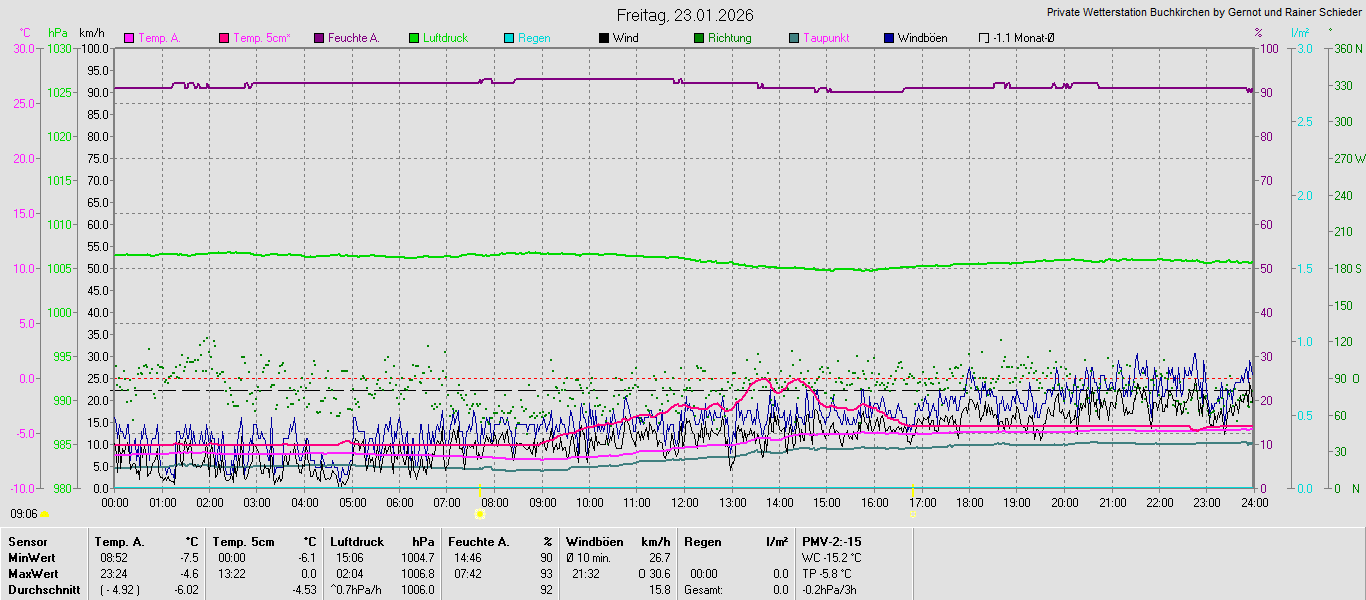Screen dimensions: 1366x600
Task: Click the Private Wetterstation Buchkirchen credit text
Action: 1204,13
